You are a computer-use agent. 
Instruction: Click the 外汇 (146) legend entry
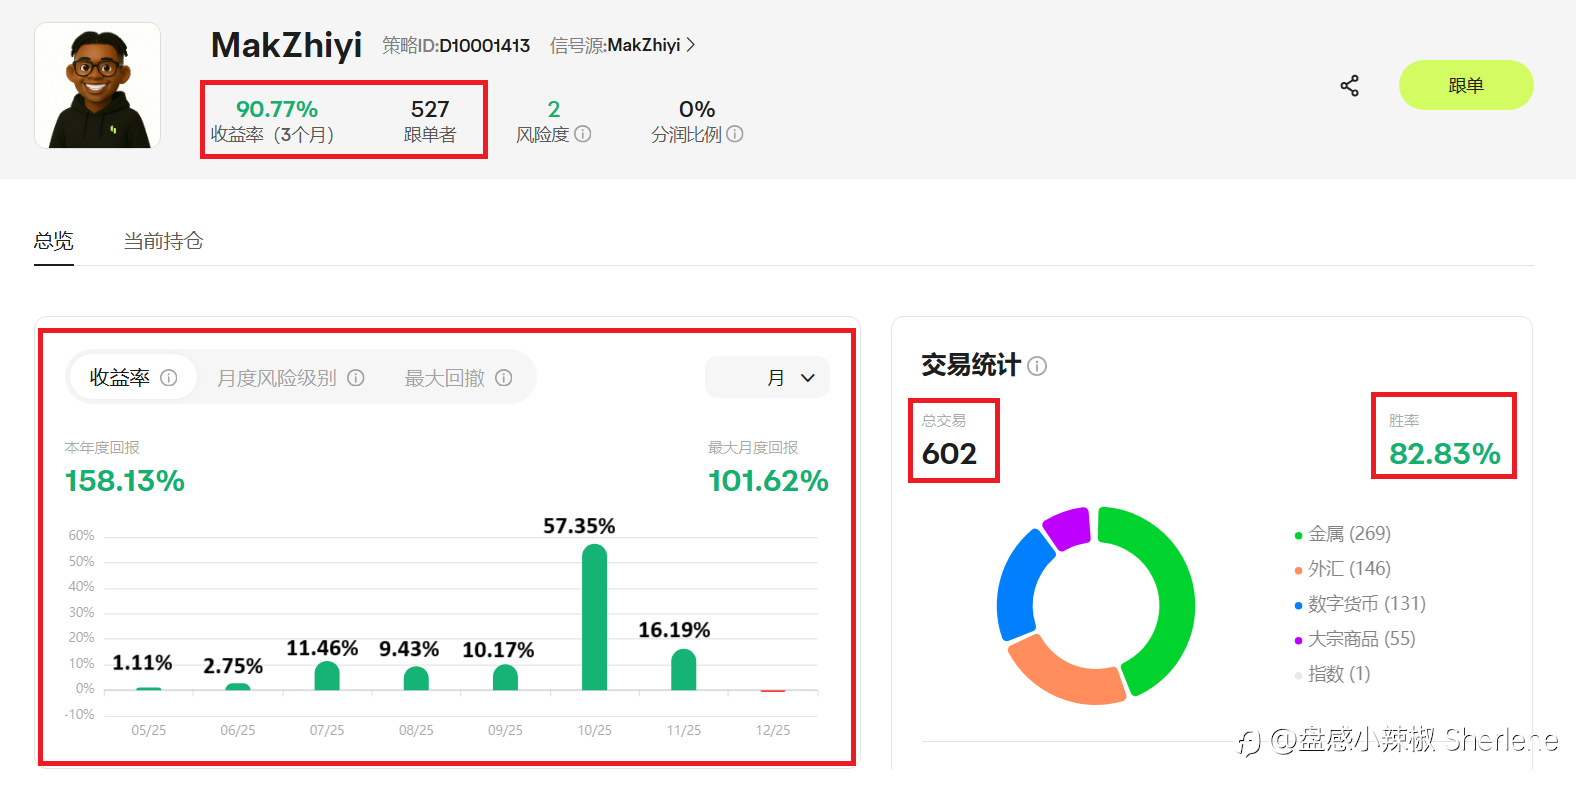click(x=1343, y=569)
